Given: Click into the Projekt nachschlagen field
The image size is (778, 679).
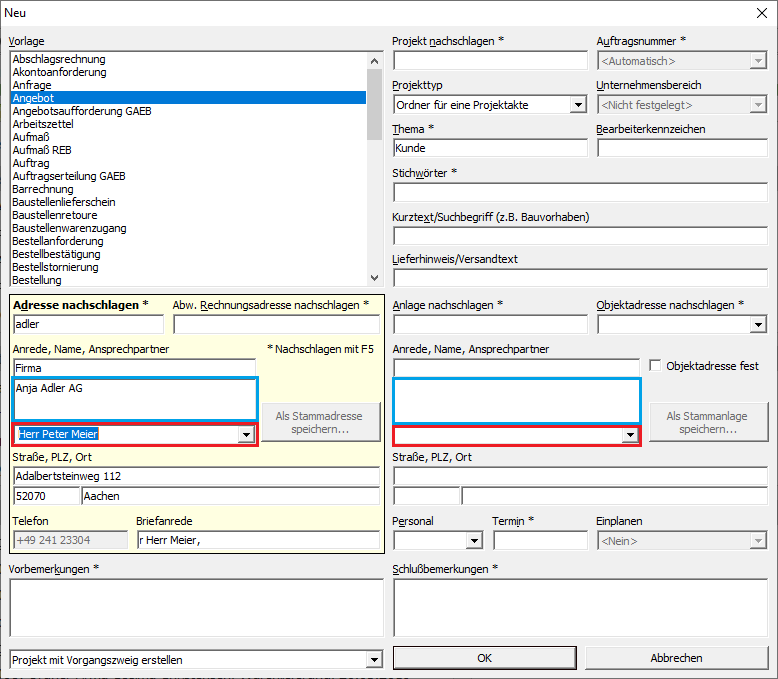Looking at the screenshot, I should click(490, 61).
